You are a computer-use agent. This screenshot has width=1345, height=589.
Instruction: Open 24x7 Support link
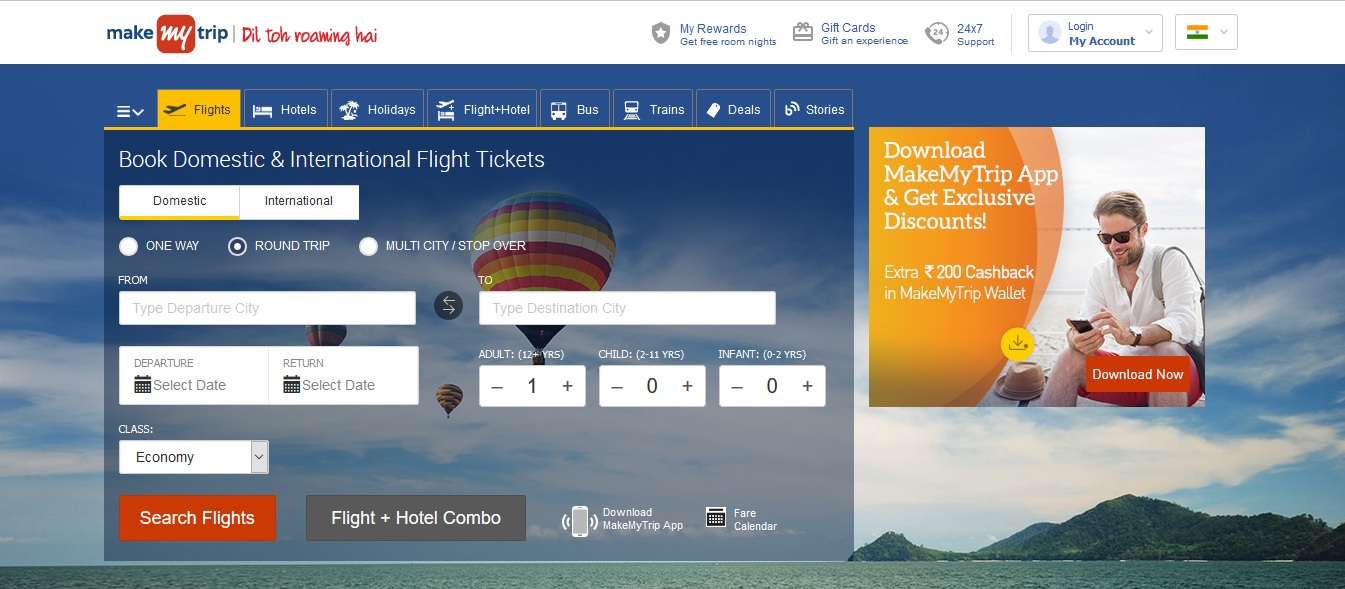975,35
